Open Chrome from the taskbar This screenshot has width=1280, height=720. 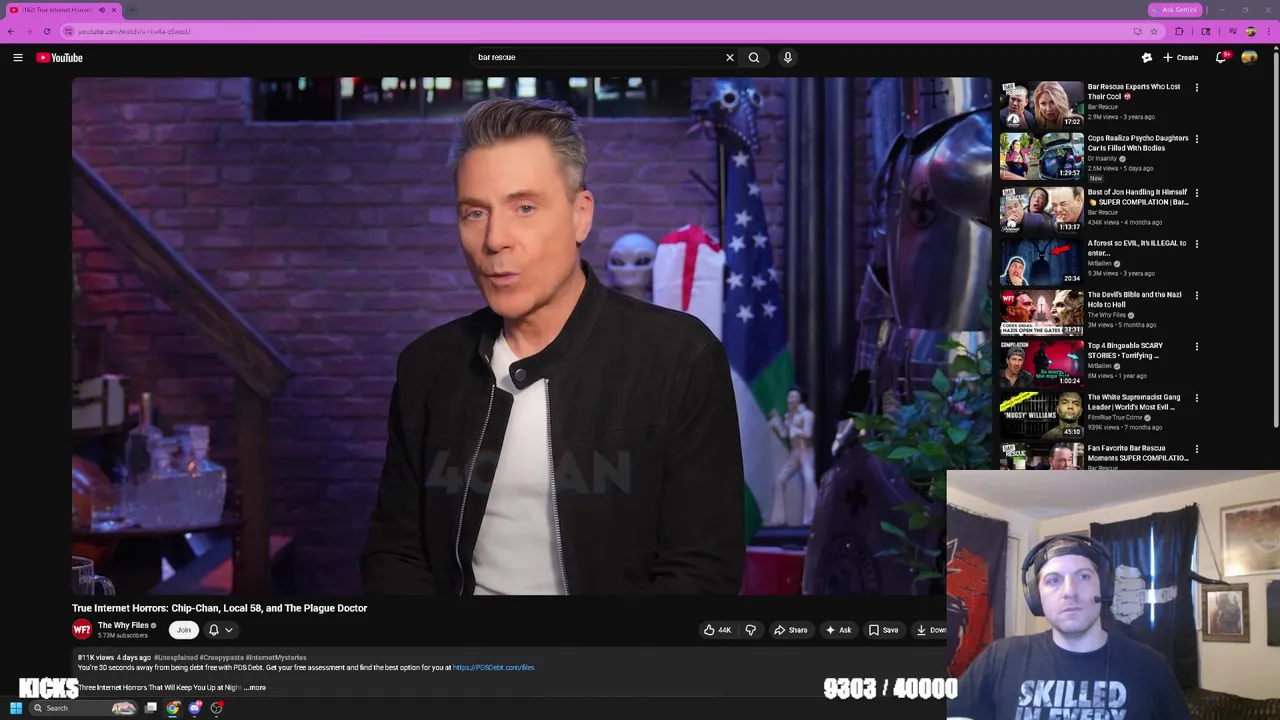173,708
